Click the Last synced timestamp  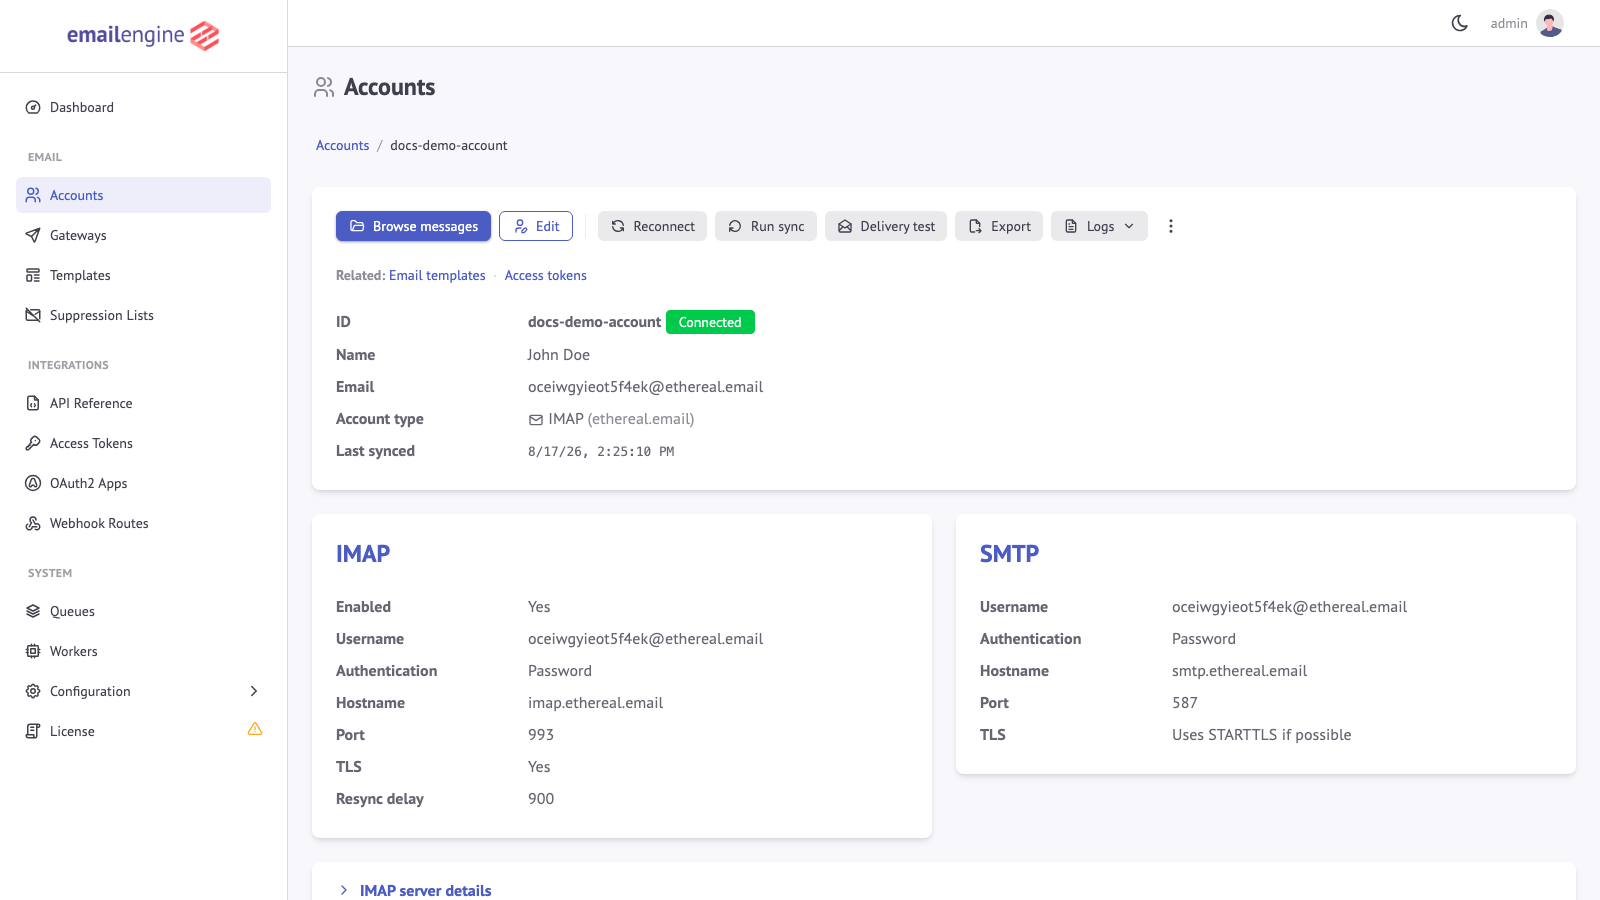(x=601, y=451)
